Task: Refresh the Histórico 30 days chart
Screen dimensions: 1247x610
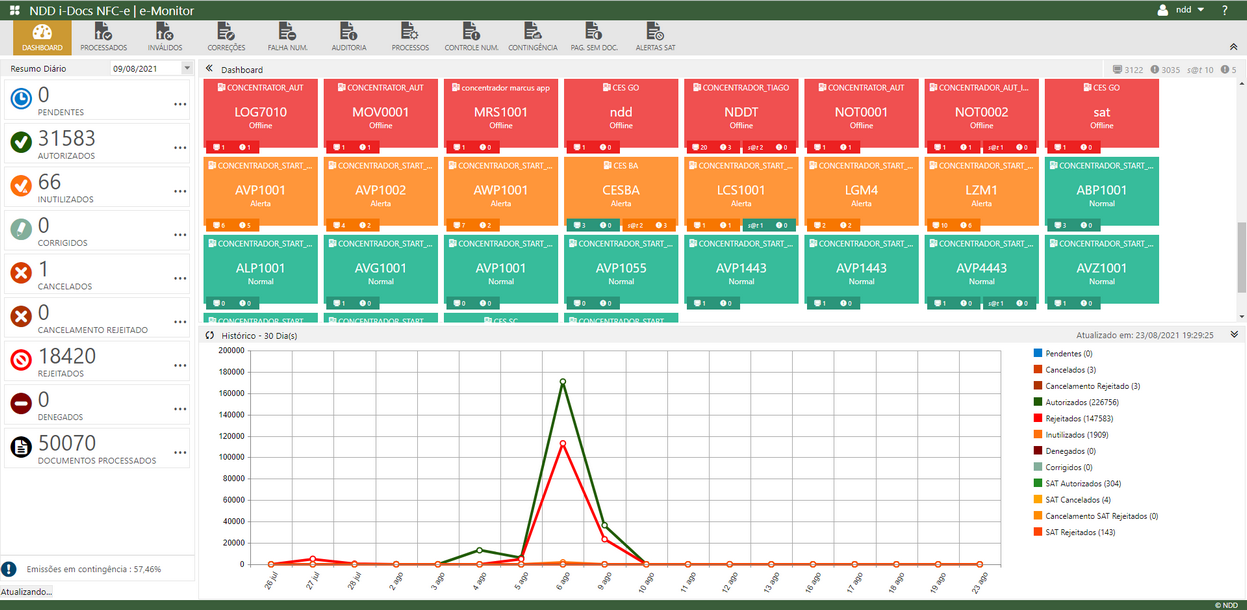Action: click(x=209, y=334)
